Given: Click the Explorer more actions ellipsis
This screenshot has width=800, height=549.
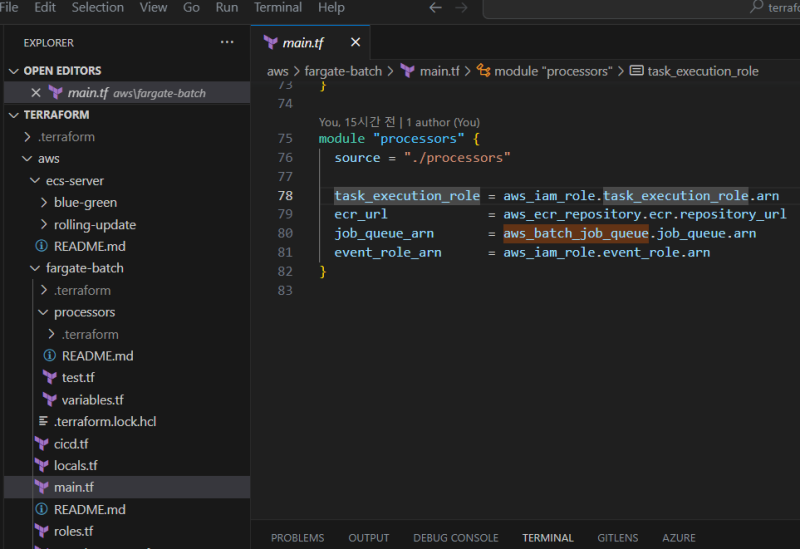Looking at the screenshot, I should coord(227,43).
